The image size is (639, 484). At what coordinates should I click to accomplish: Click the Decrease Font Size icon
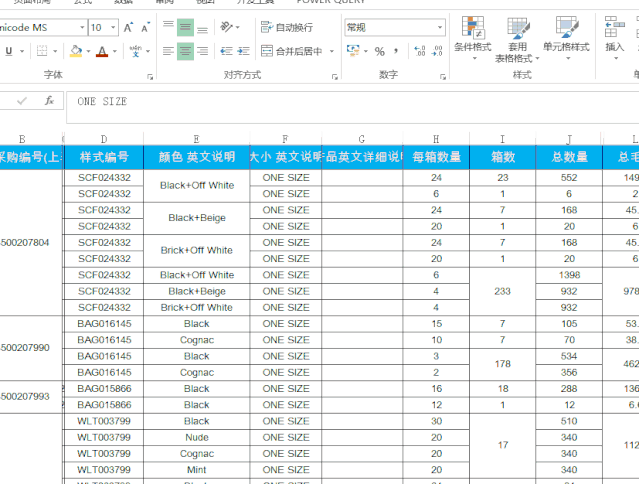point(145,27)
